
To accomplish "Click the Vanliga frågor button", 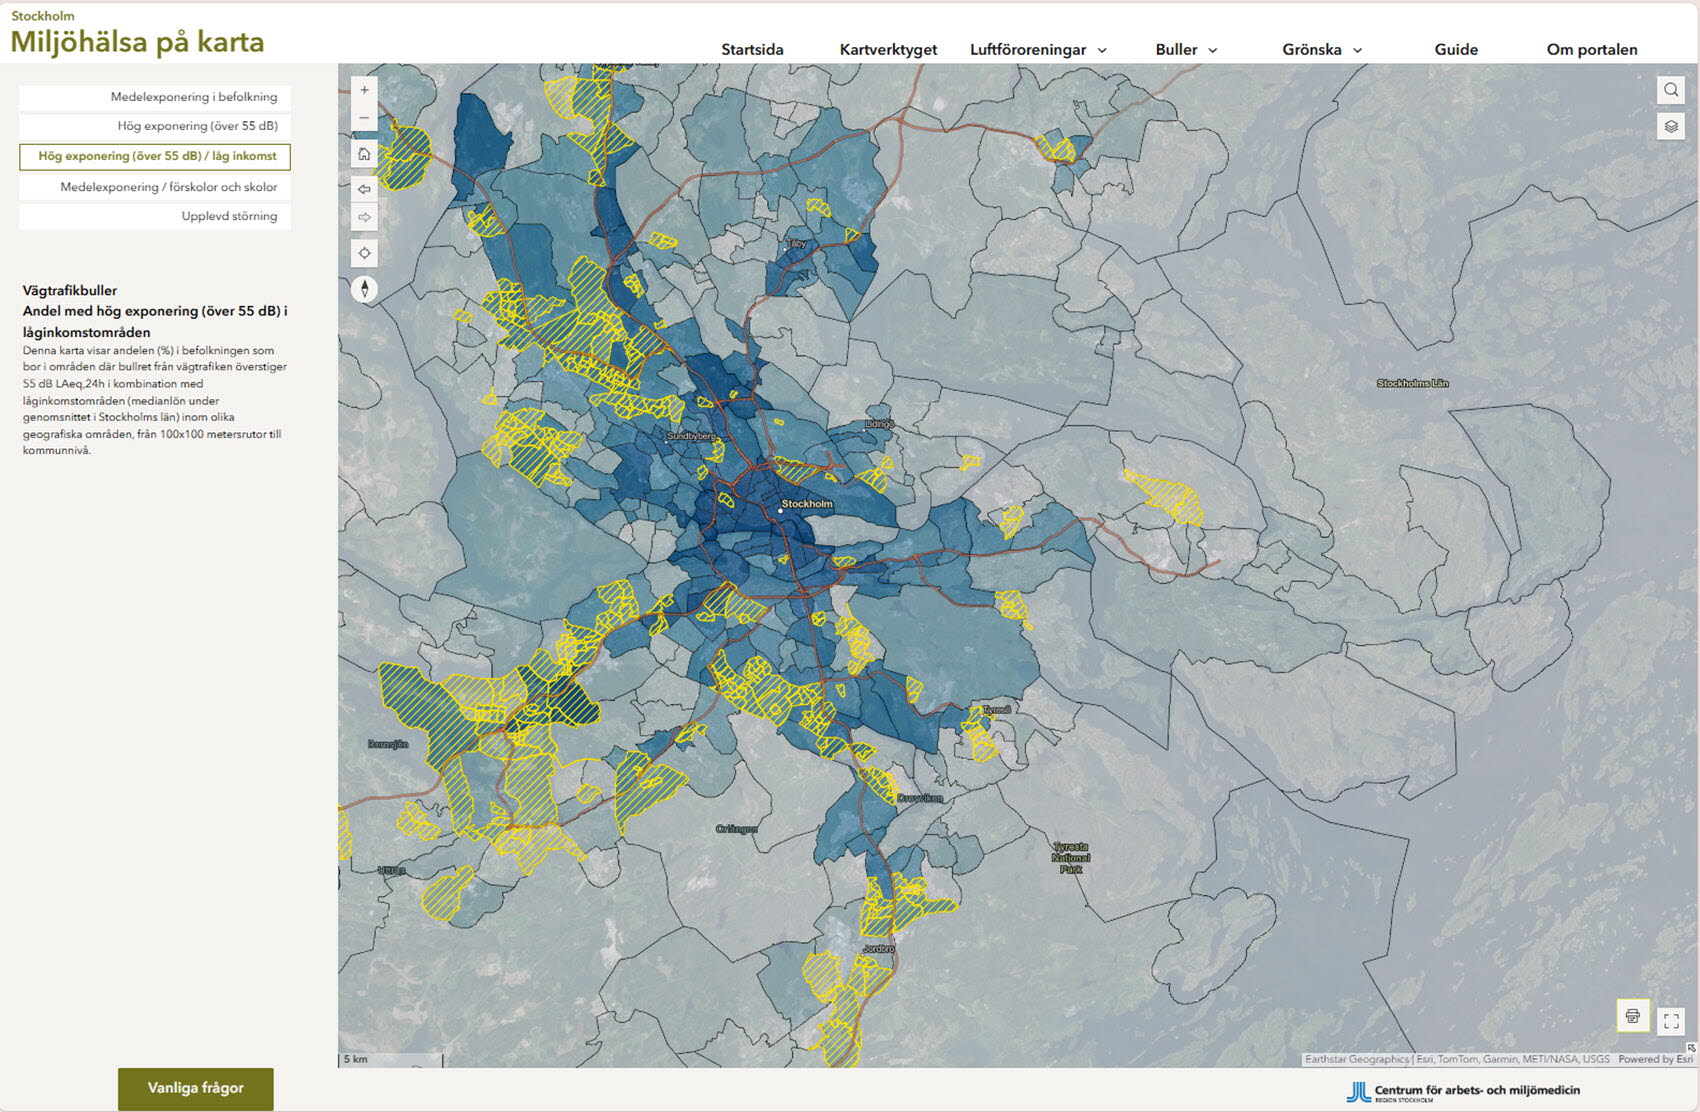I will pyautogui.click(x=195, y=1088).
